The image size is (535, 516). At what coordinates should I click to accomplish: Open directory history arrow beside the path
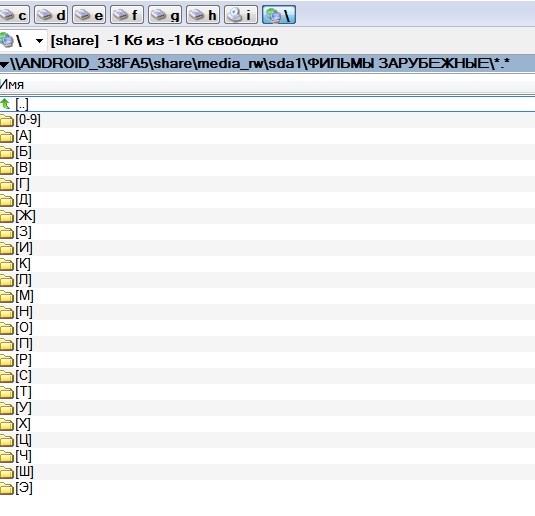pos(4,64)
